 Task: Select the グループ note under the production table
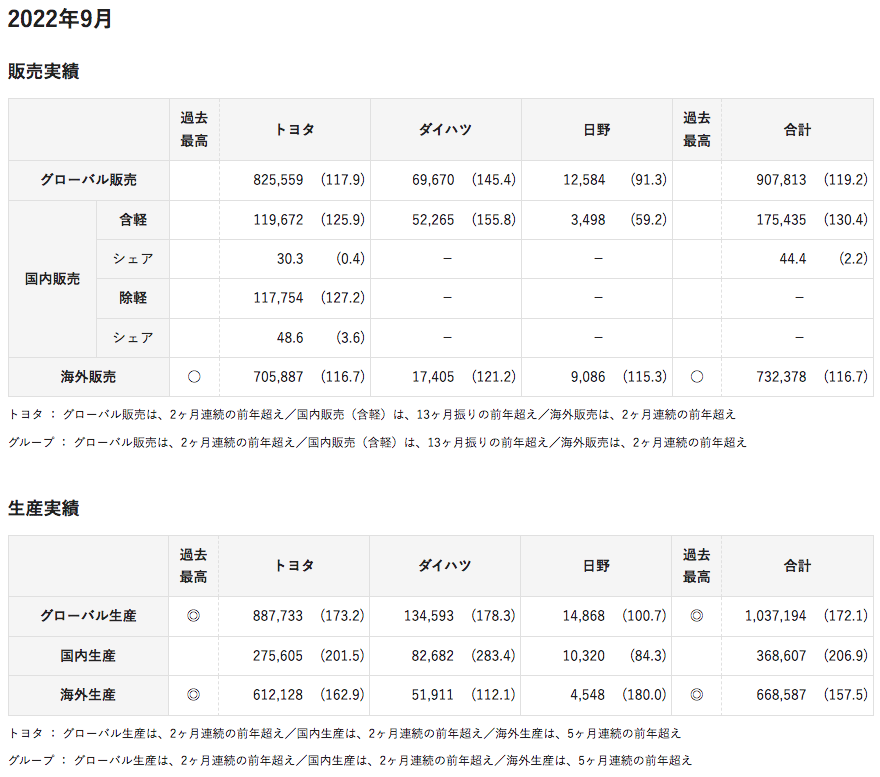click(x=350, y=761)
